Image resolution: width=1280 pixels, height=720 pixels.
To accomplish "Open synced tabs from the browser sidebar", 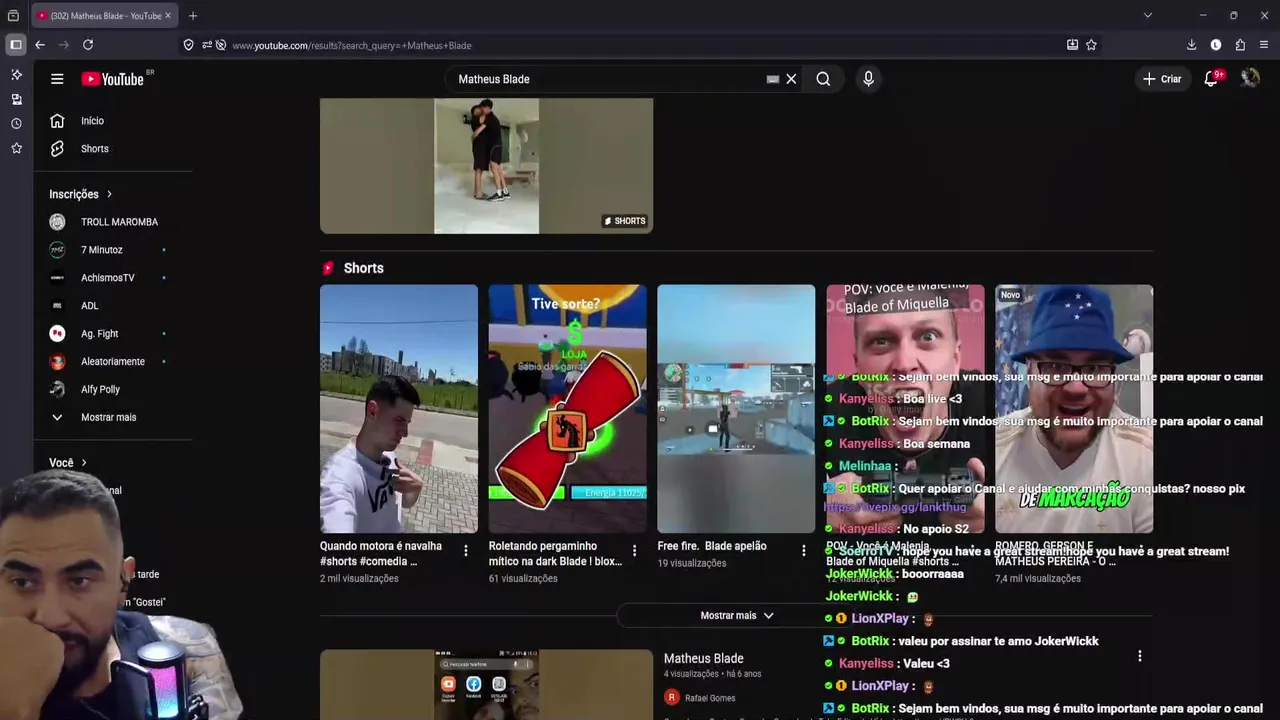I will pyautogui.click(x=16, y=99).
